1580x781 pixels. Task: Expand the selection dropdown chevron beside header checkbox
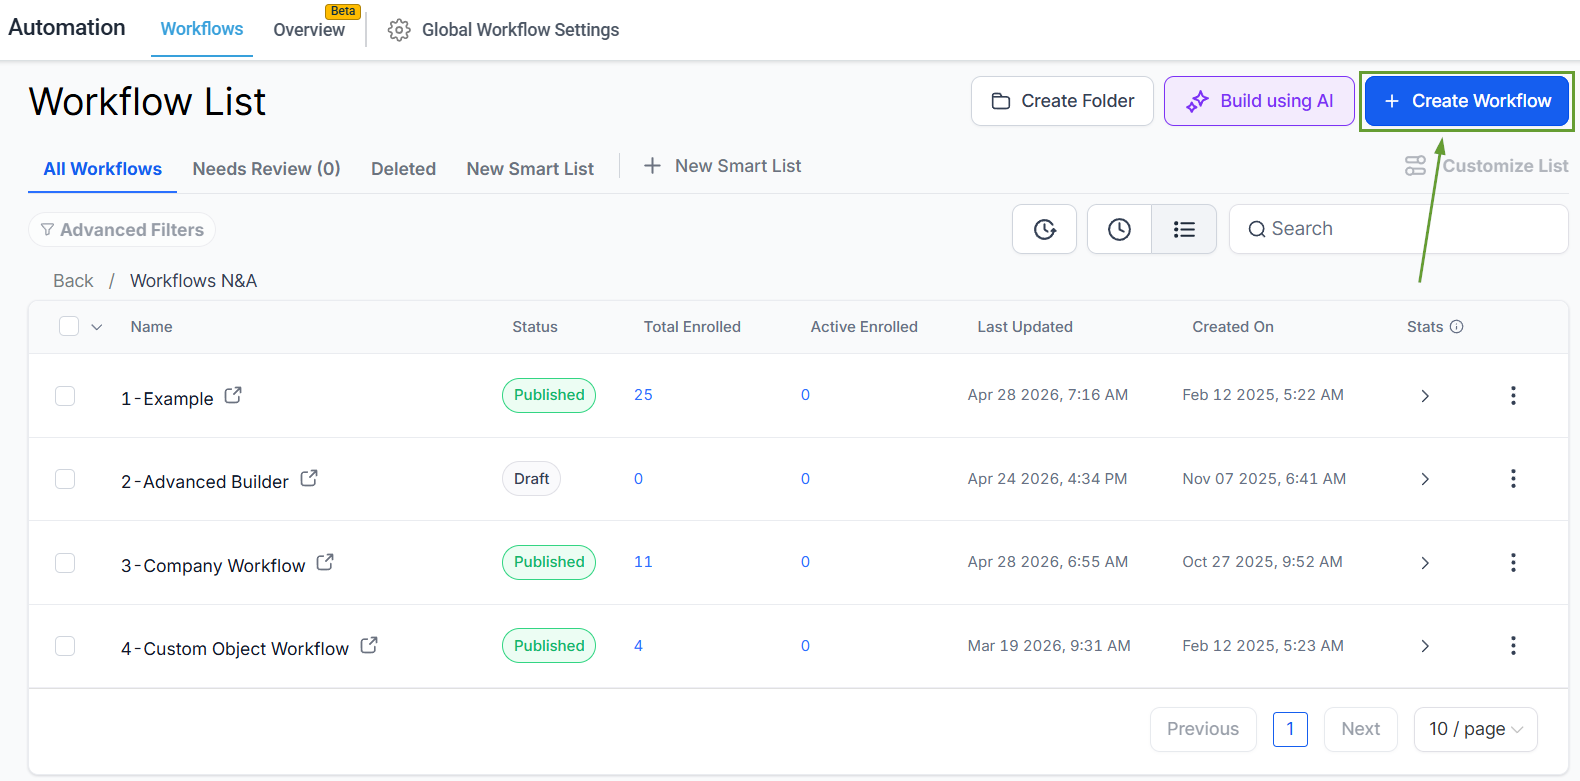[97, 327]
